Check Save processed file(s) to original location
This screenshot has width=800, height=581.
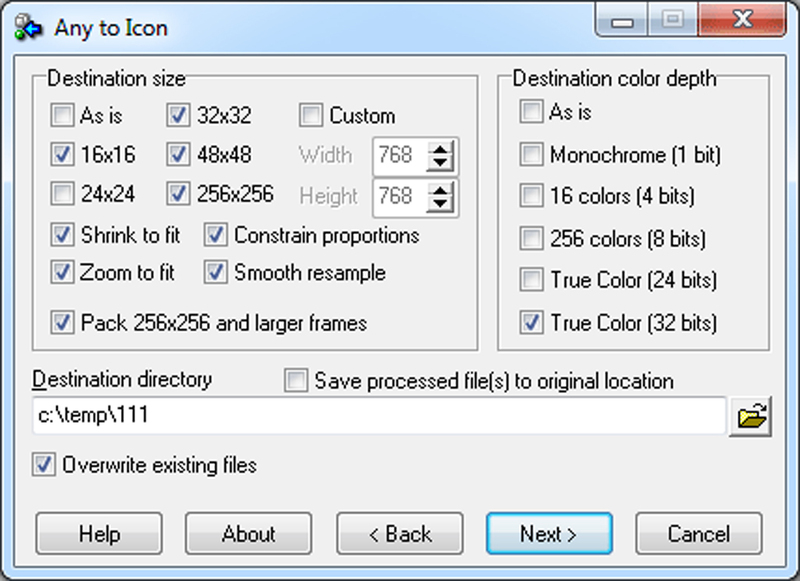[x=296, y=381]
